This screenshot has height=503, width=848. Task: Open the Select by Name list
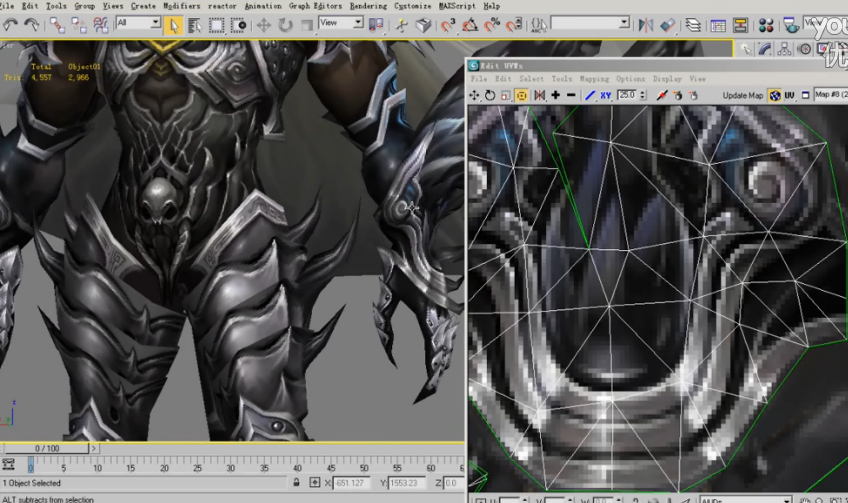(x=195, y=25)
